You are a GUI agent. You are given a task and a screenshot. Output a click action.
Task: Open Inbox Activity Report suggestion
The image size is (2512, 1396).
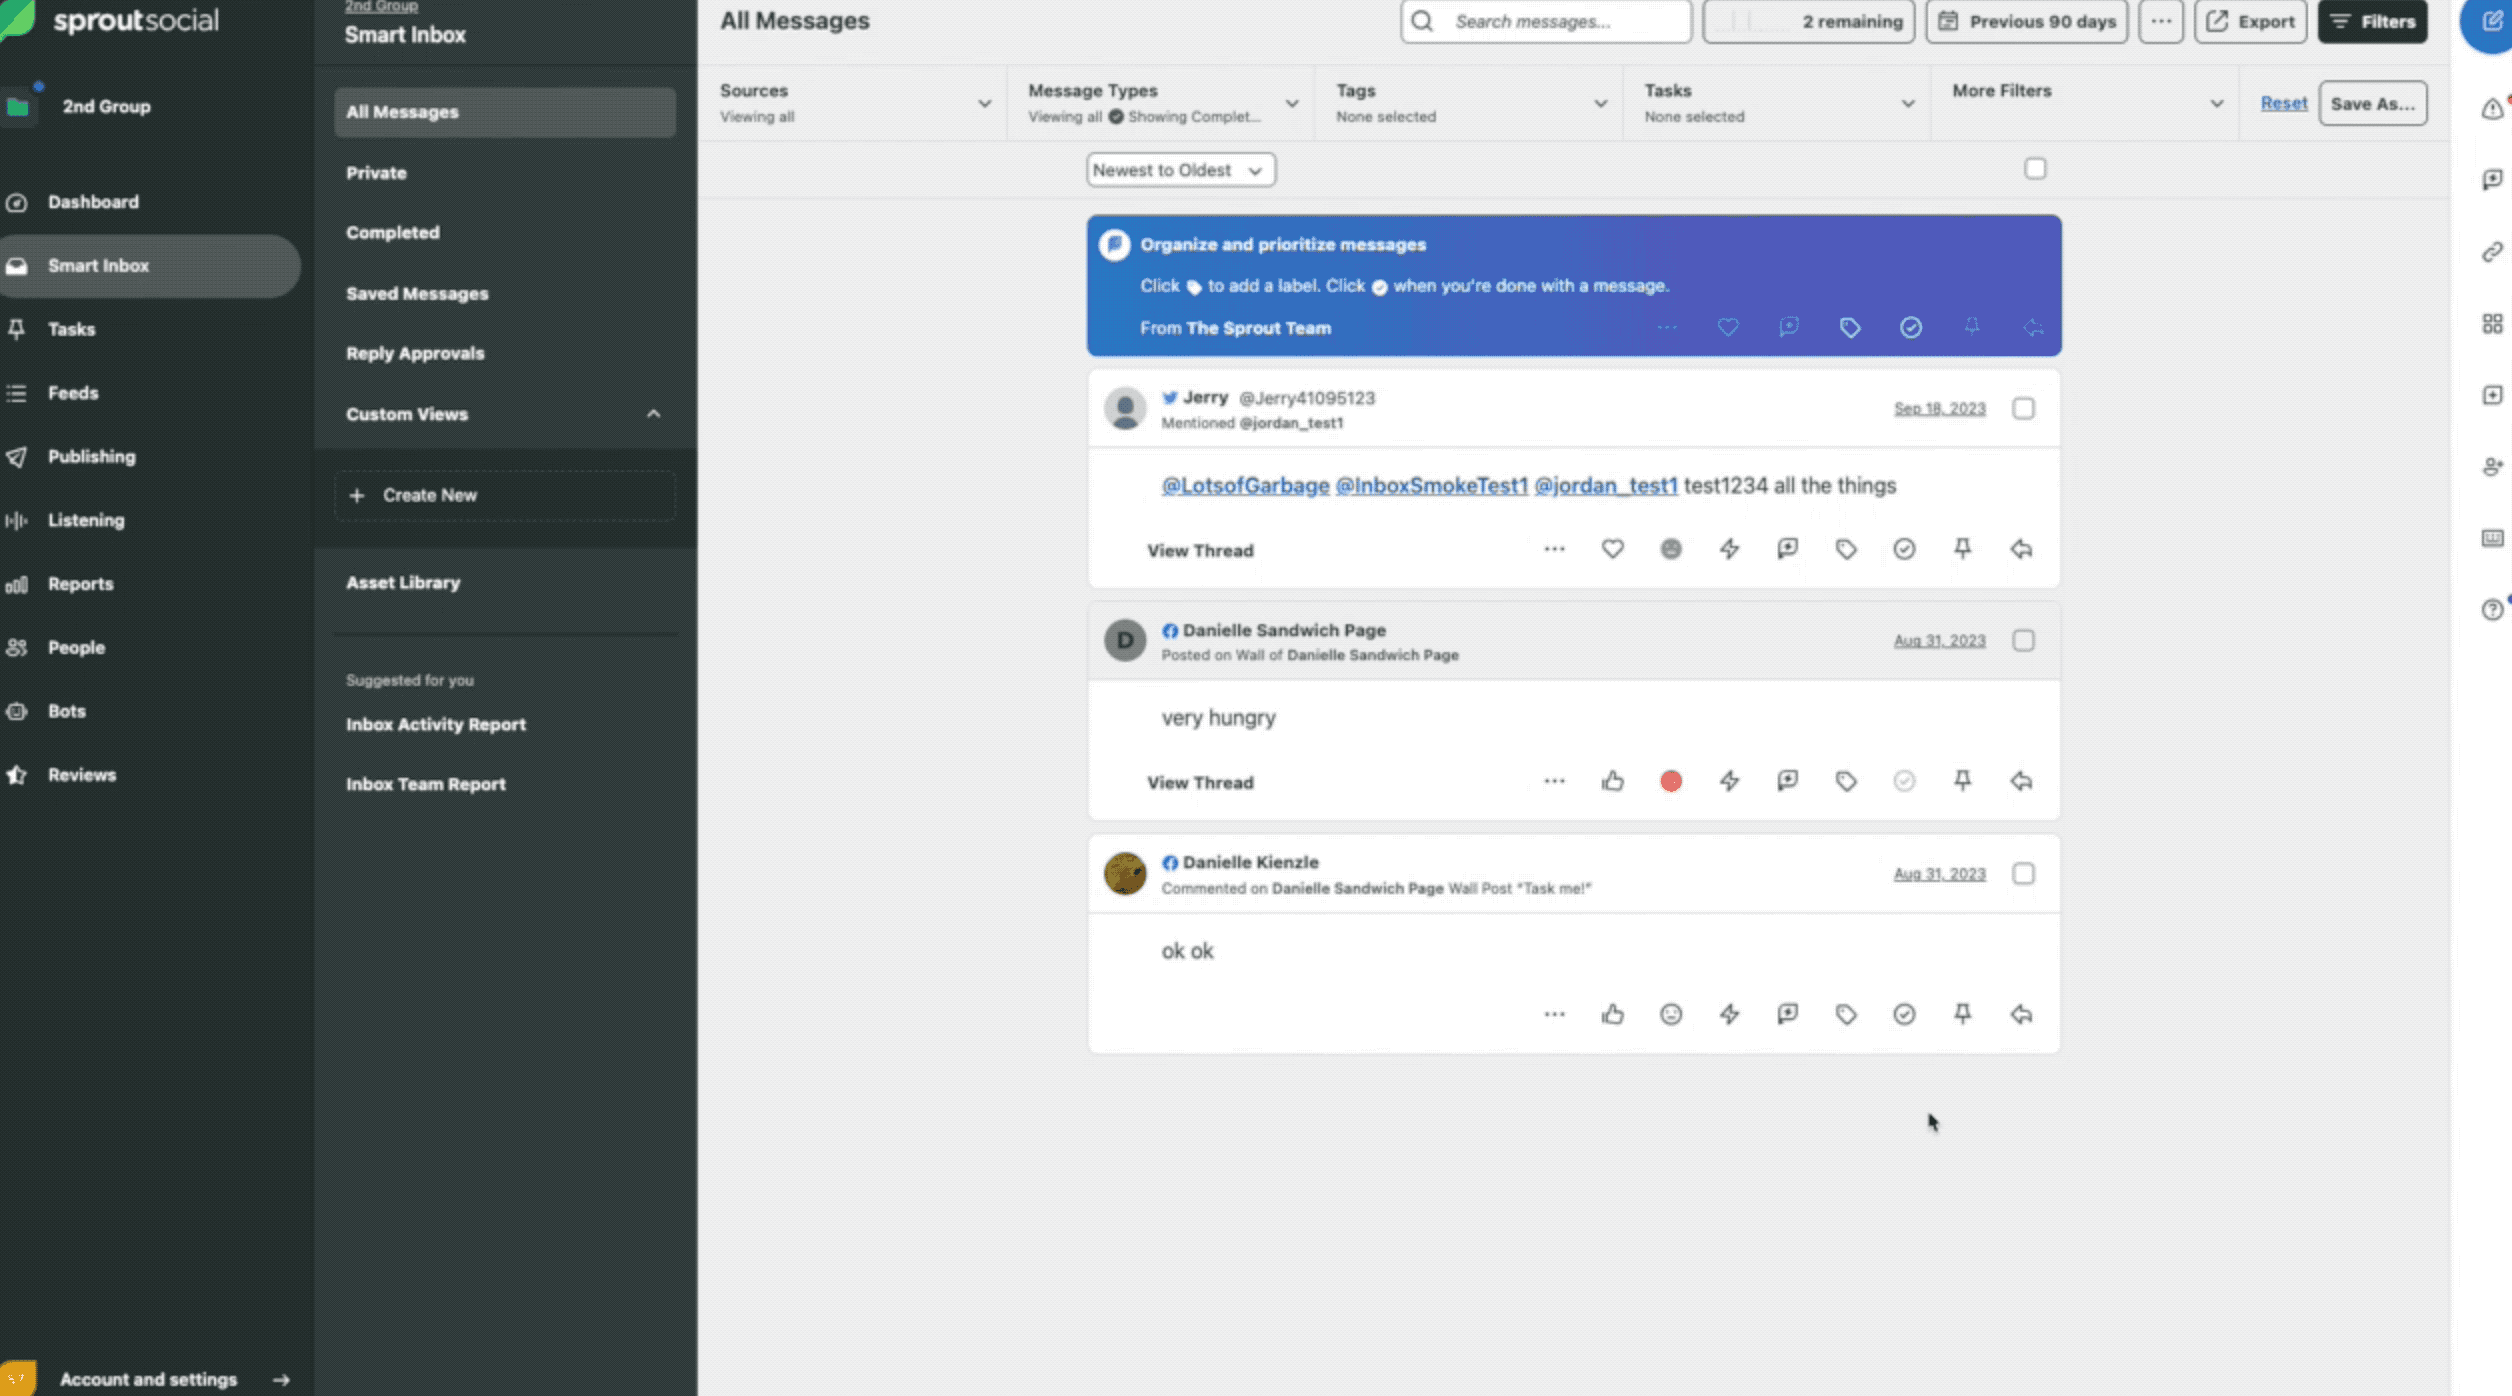pos(435,724)
